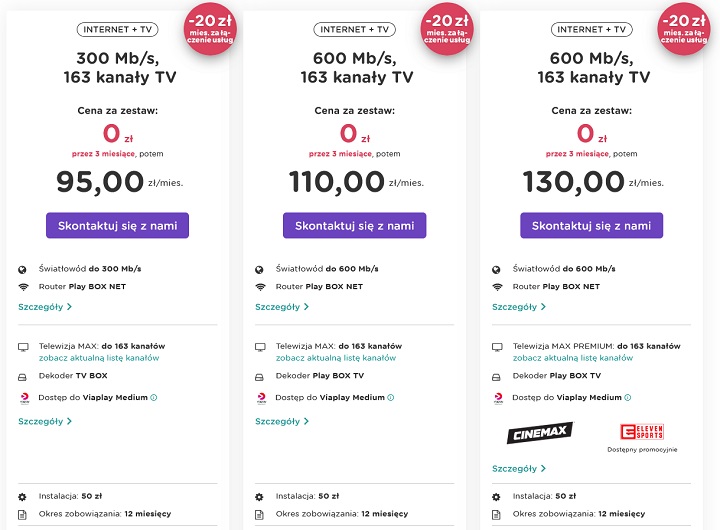
Task: Expand Szczegóły under Router in 300 Mb/s plan
Action: tap(44, 307)
